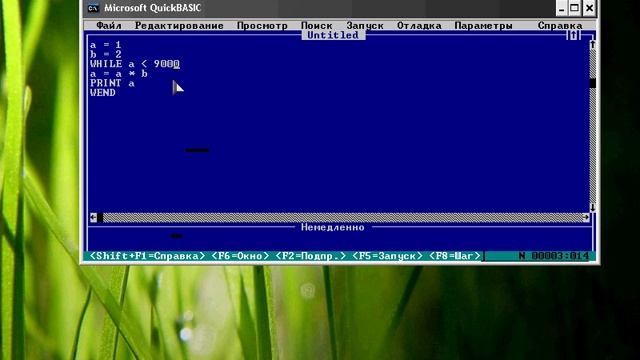The width and height of the screenshot is (640, 360).
Task: Maximize the Microsoft QuickBASIC window
Action: pos(575,8)
